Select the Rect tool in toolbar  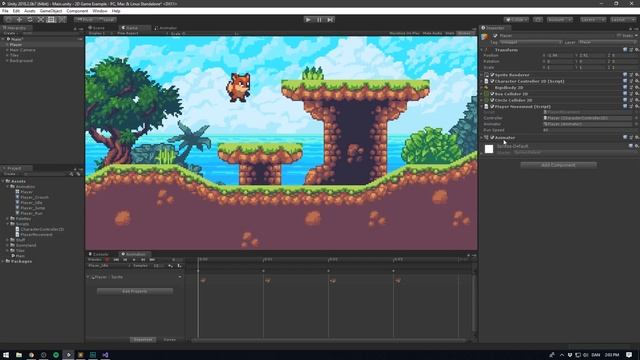[x=51, y=20]
